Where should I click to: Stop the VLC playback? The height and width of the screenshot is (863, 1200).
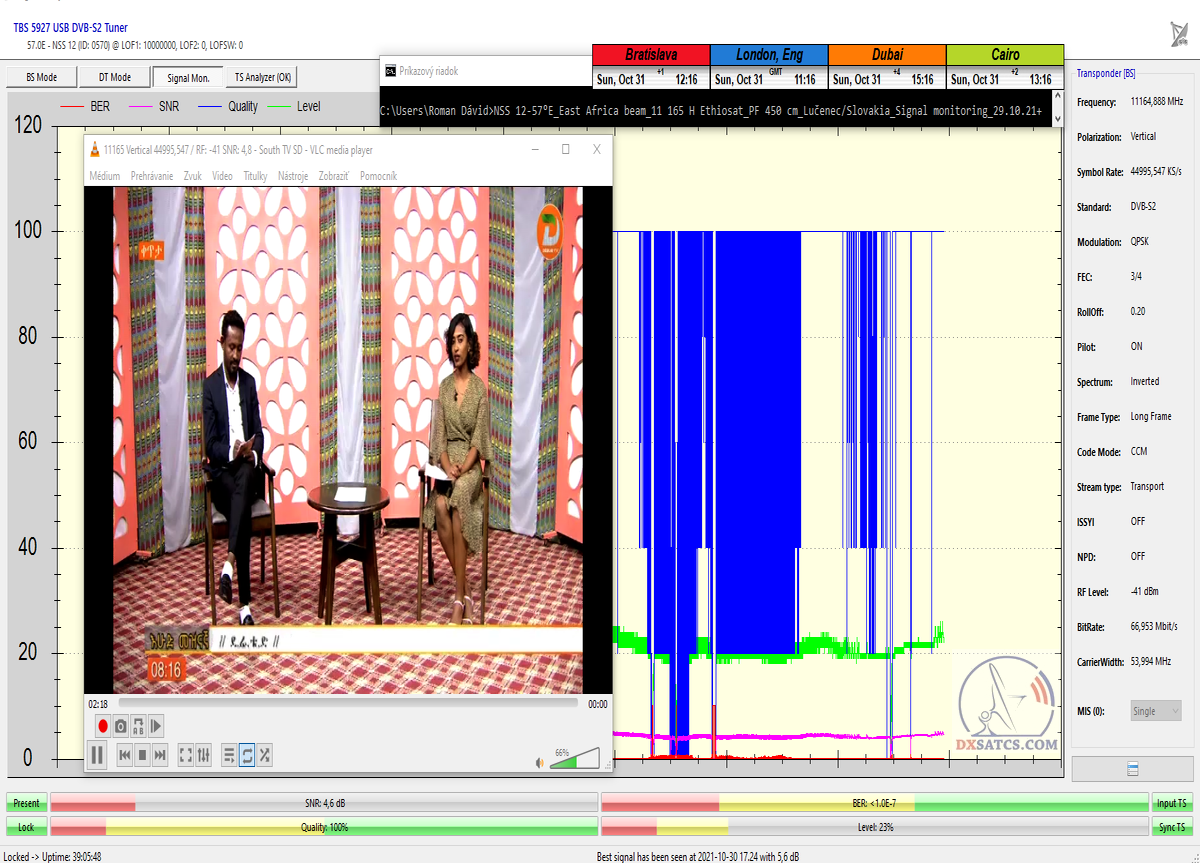[142, 755]
